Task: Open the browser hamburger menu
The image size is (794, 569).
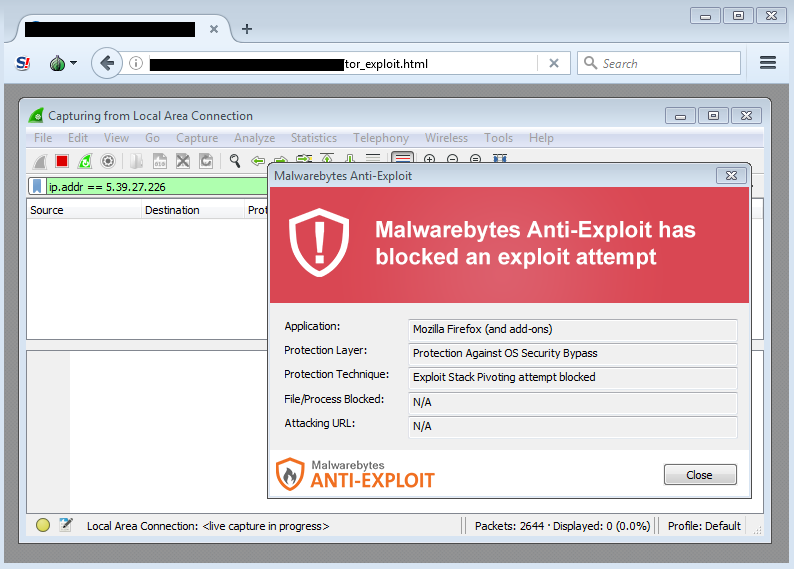Action: click(x=768, y=63)
